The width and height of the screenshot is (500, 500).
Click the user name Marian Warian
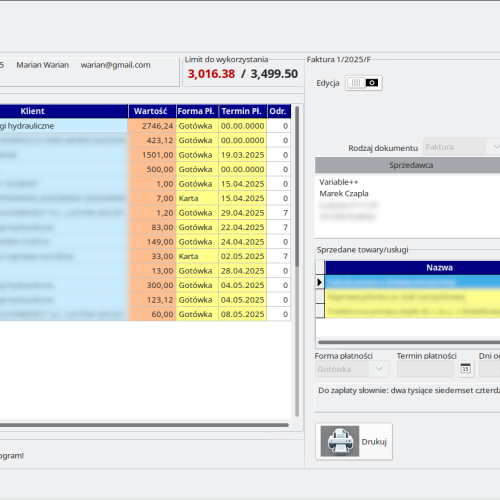43,65
